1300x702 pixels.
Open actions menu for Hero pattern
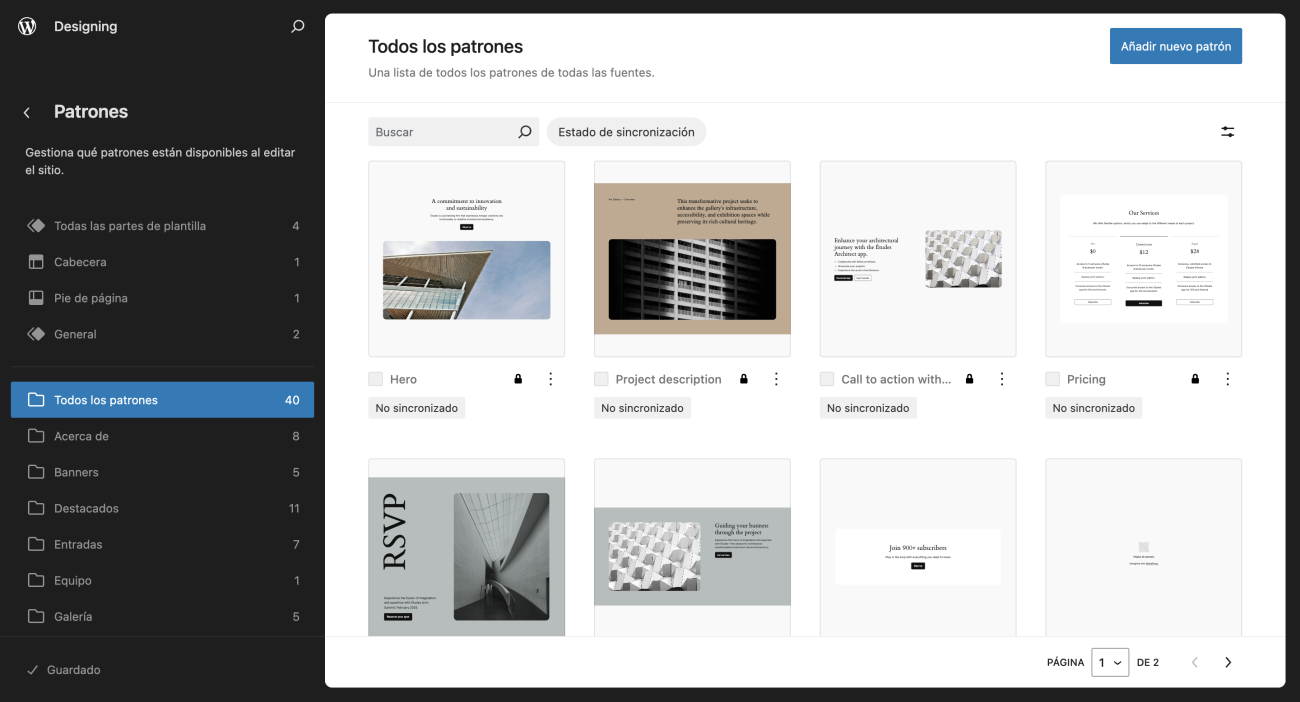point(550,379)
